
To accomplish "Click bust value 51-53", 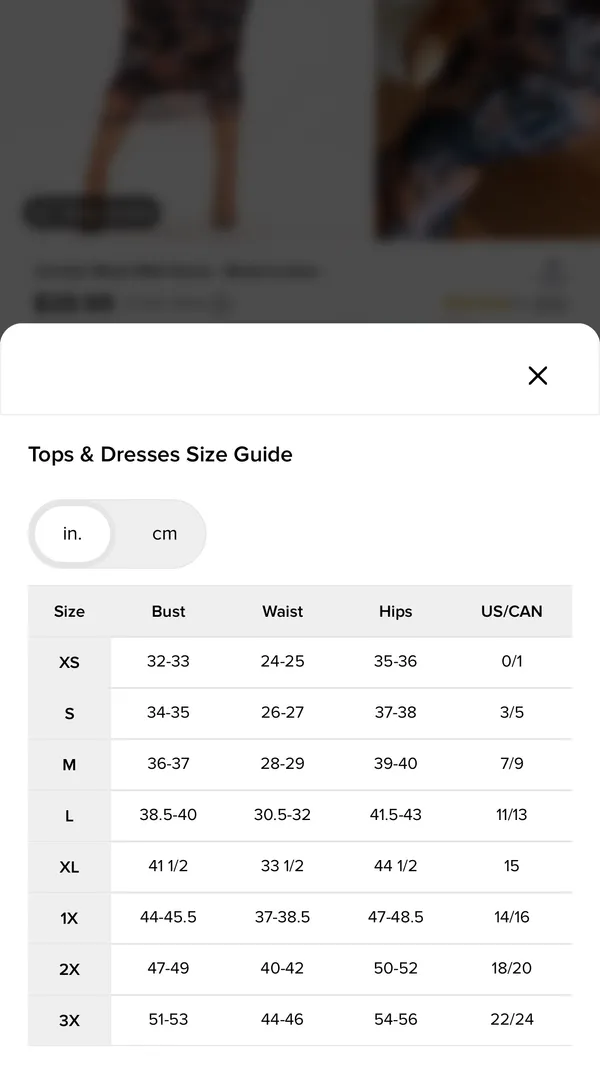I will [168, 1019].
